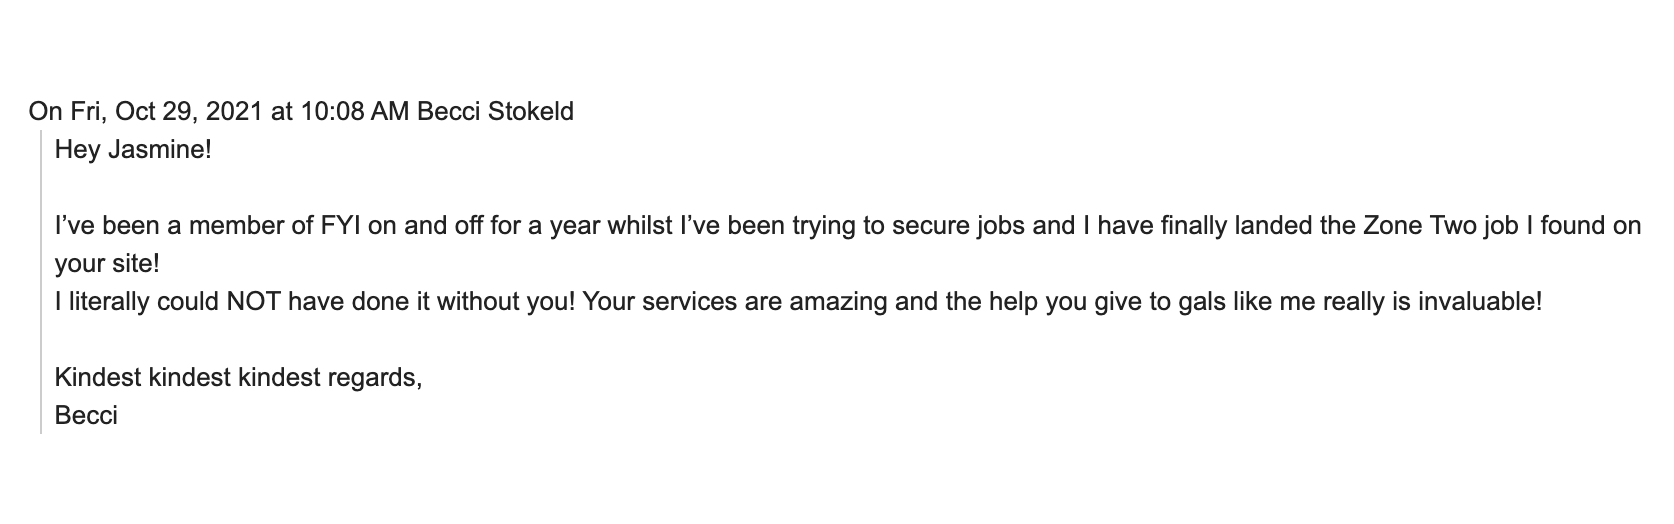This screenshot has height=524, width=1674.
Task: Click the word FYI in the message
Action: [x=342, y=226]
